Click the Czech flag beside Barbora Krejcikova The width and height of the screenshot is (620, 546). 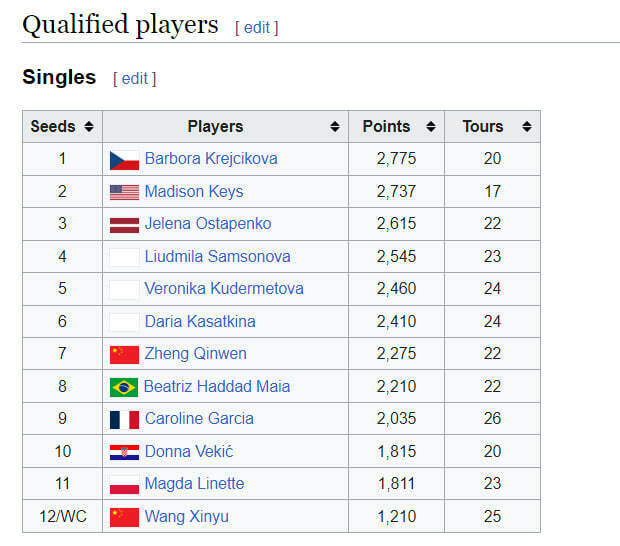point(124,159)
